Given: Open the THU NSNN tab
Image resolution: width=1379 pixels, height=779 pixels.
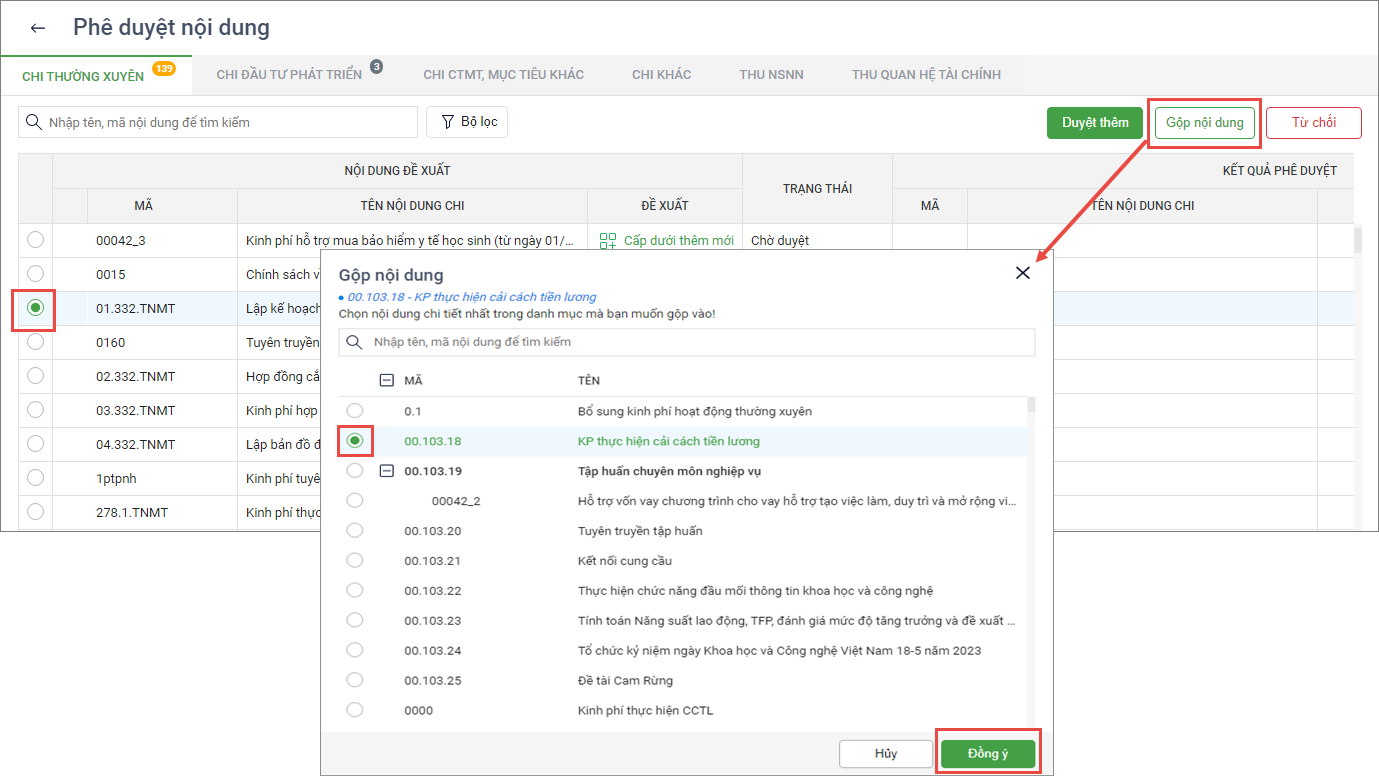Looking at the screenshot, I should (x=771, y=75).
